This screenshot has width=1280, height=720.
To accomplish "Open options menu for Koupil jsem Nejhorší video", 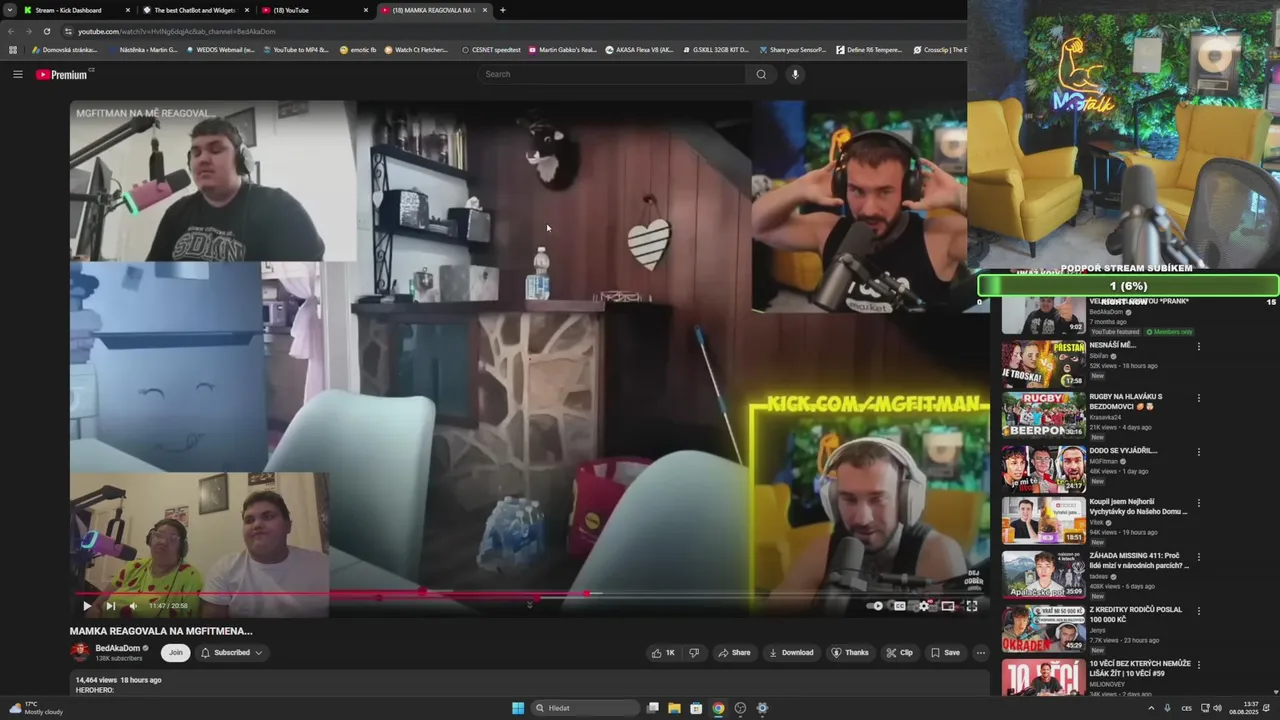I will [x=1198, y=503].
